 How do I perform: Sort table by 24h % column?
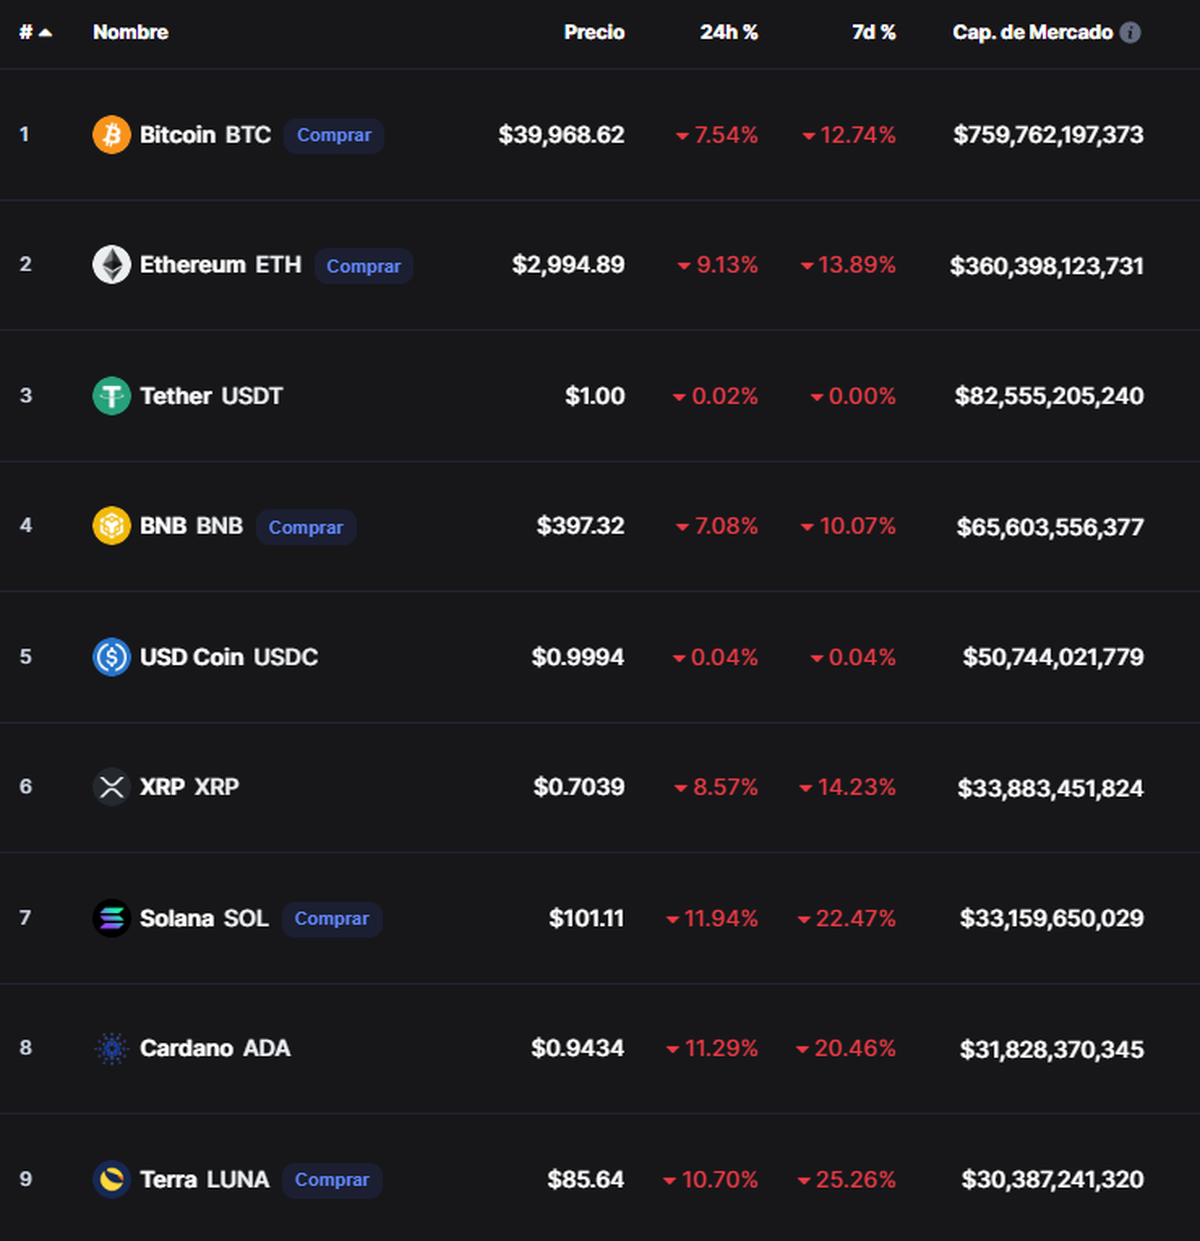coord(728,32)
